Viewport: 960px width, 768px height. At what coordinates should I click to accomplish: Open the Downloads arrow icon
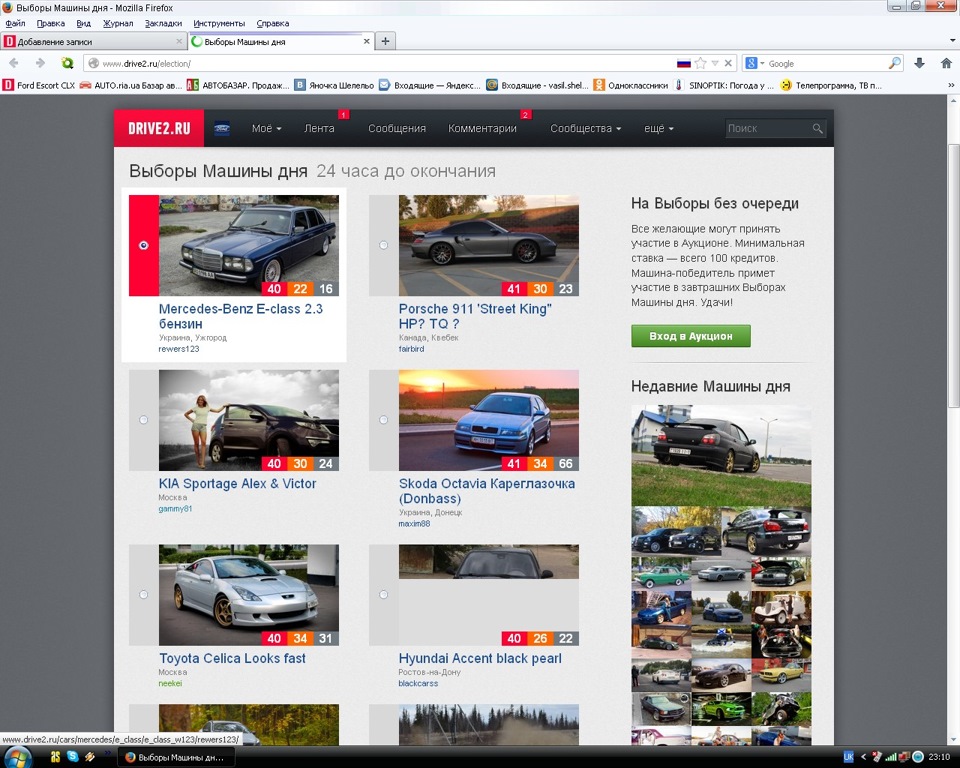(919, 63)
